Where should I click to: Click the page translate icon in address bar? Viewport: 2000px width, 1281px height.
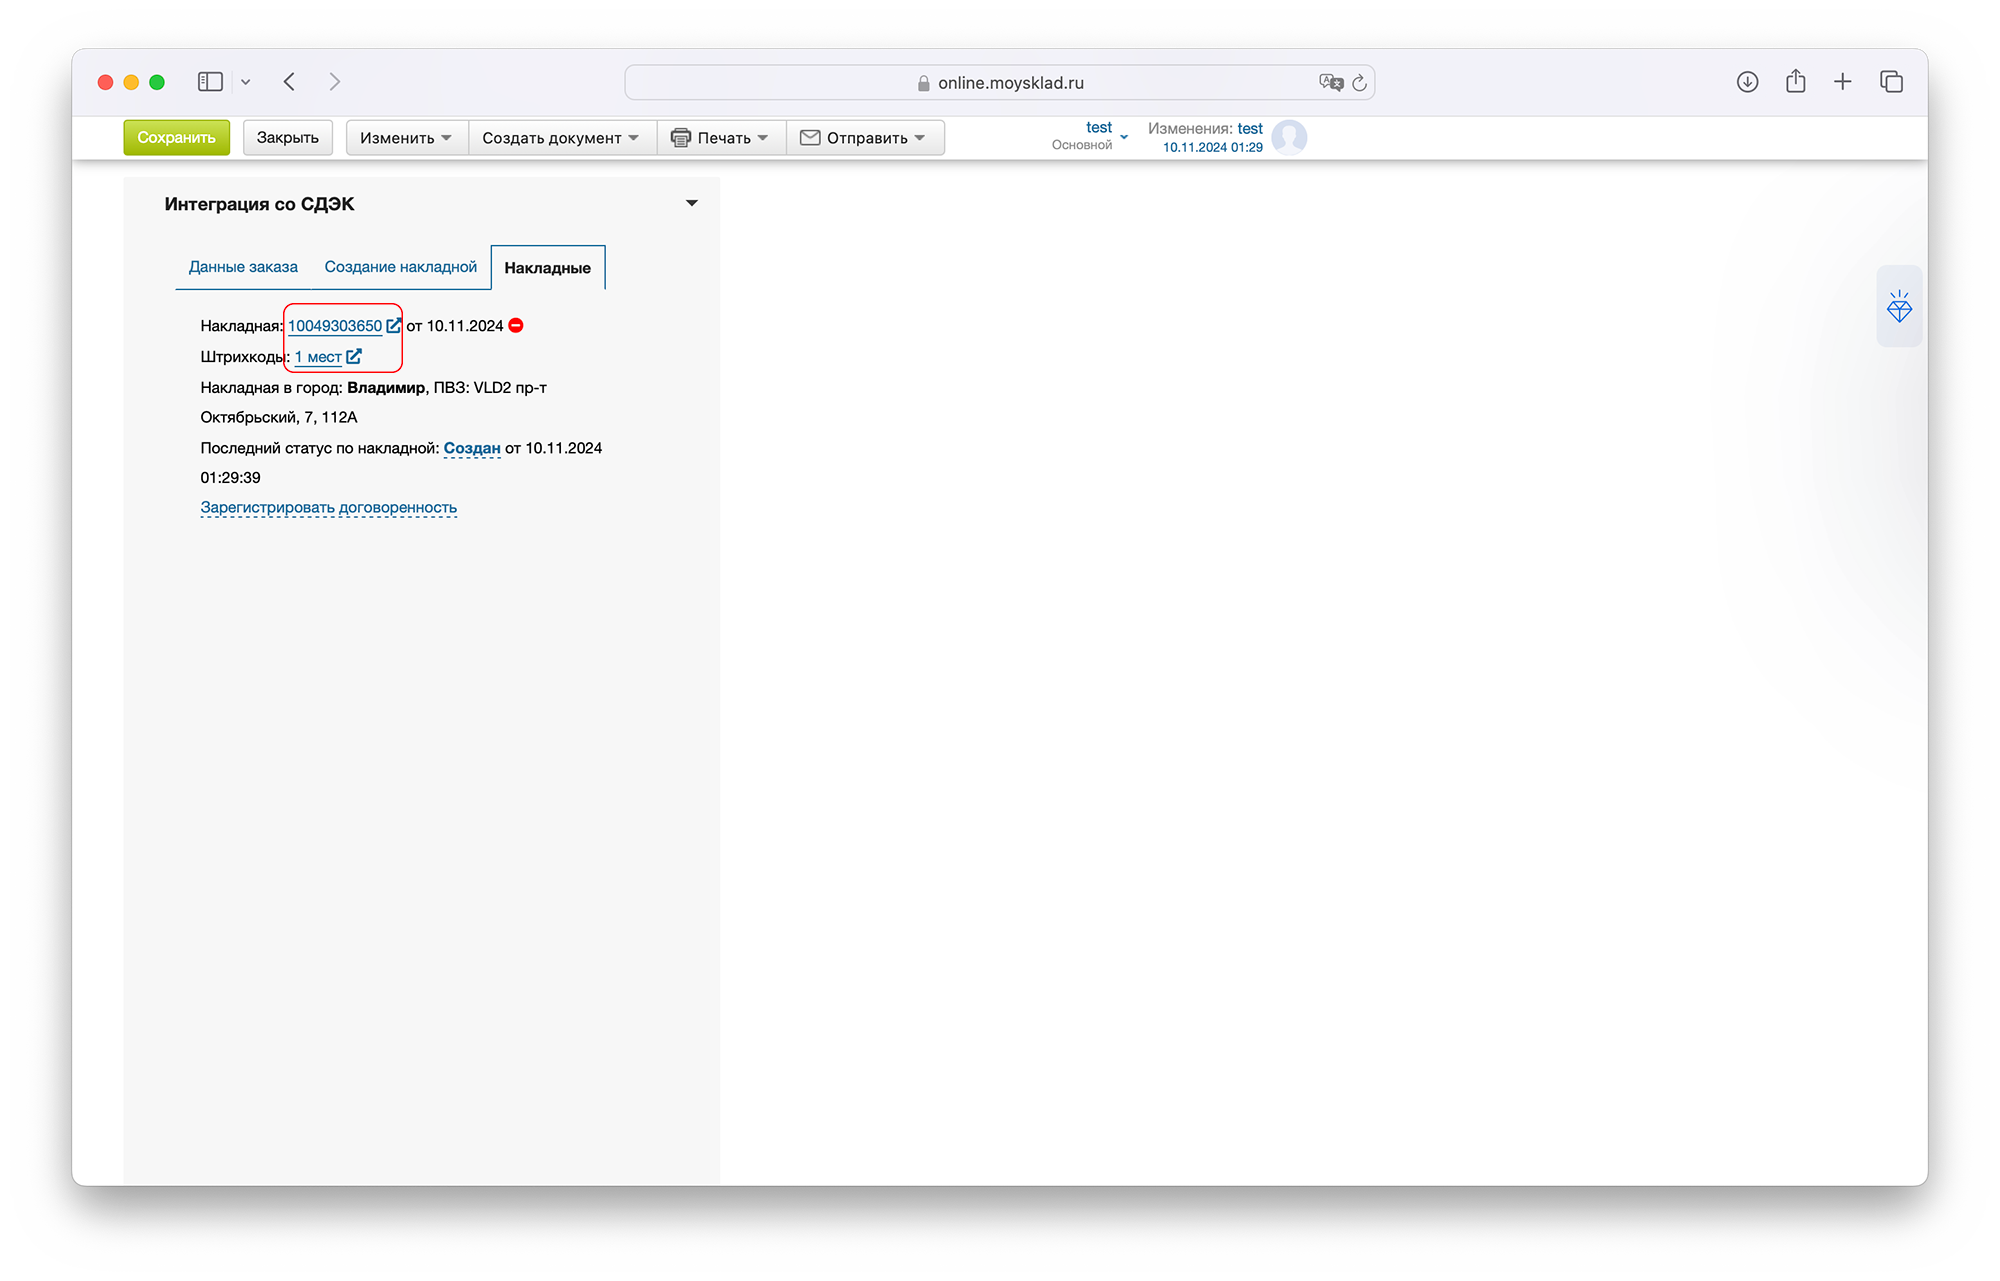[x=1330, y=82]
